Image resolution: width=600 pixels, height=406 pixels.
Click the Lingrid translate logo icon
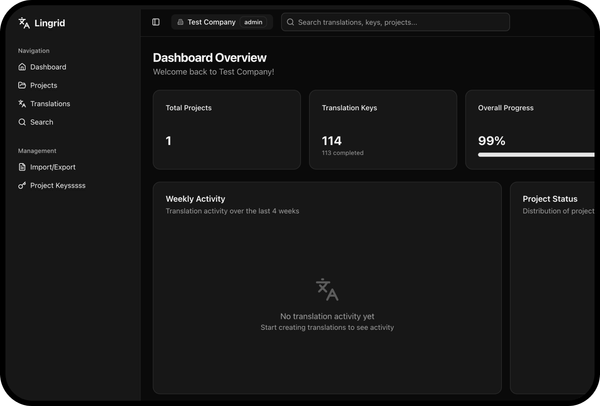[24, 23]
